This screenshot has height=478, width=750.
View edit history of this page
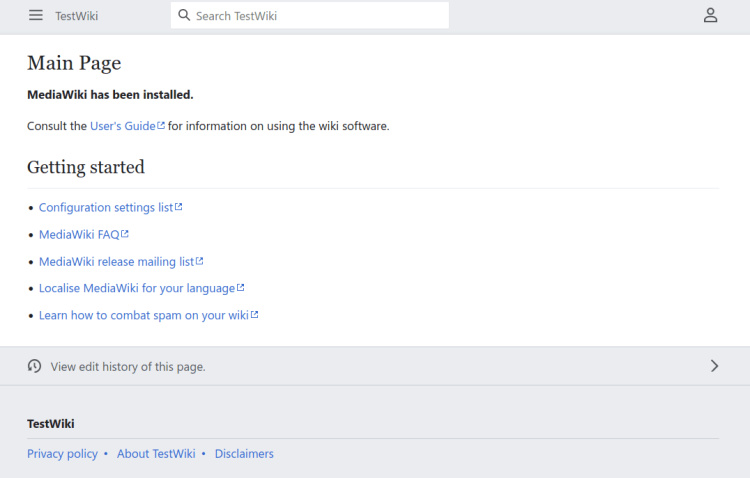(128, 367)
